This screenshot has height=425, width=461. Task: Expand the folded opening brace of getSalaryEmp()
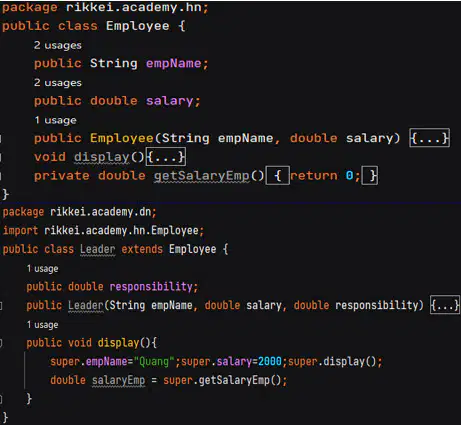pos(277,175)
